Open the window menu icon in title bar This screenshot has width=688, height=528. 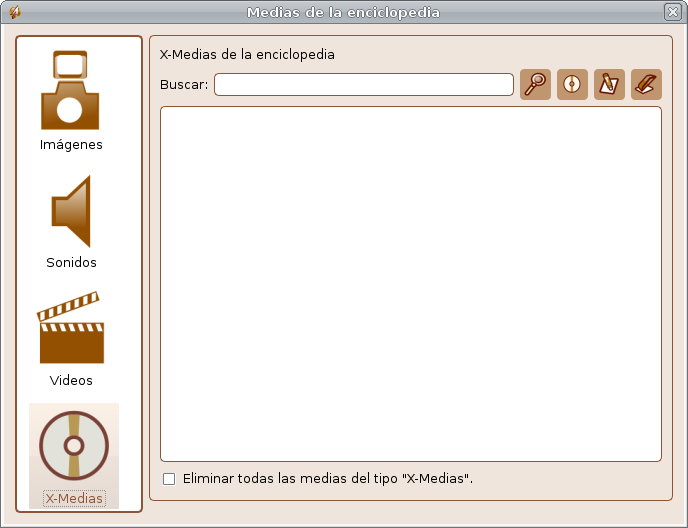point(14,13)
